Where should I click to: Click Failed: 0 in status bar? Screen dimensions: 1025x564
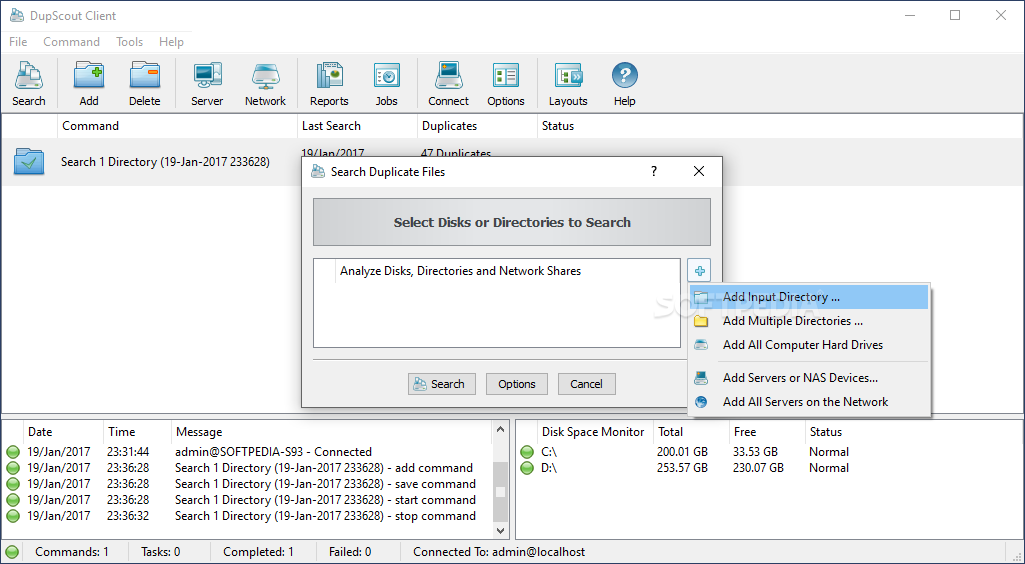click(x=349, y=552)
